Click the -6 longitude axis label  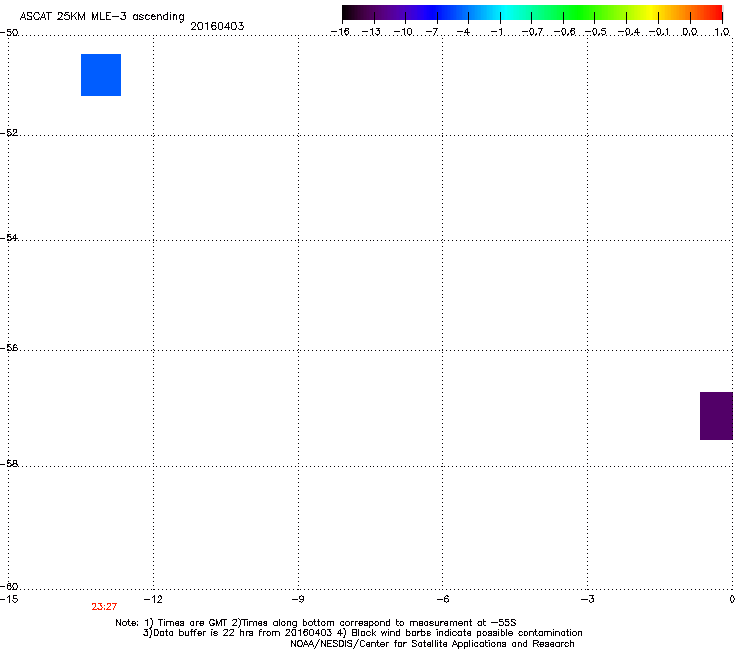(442, 599)
